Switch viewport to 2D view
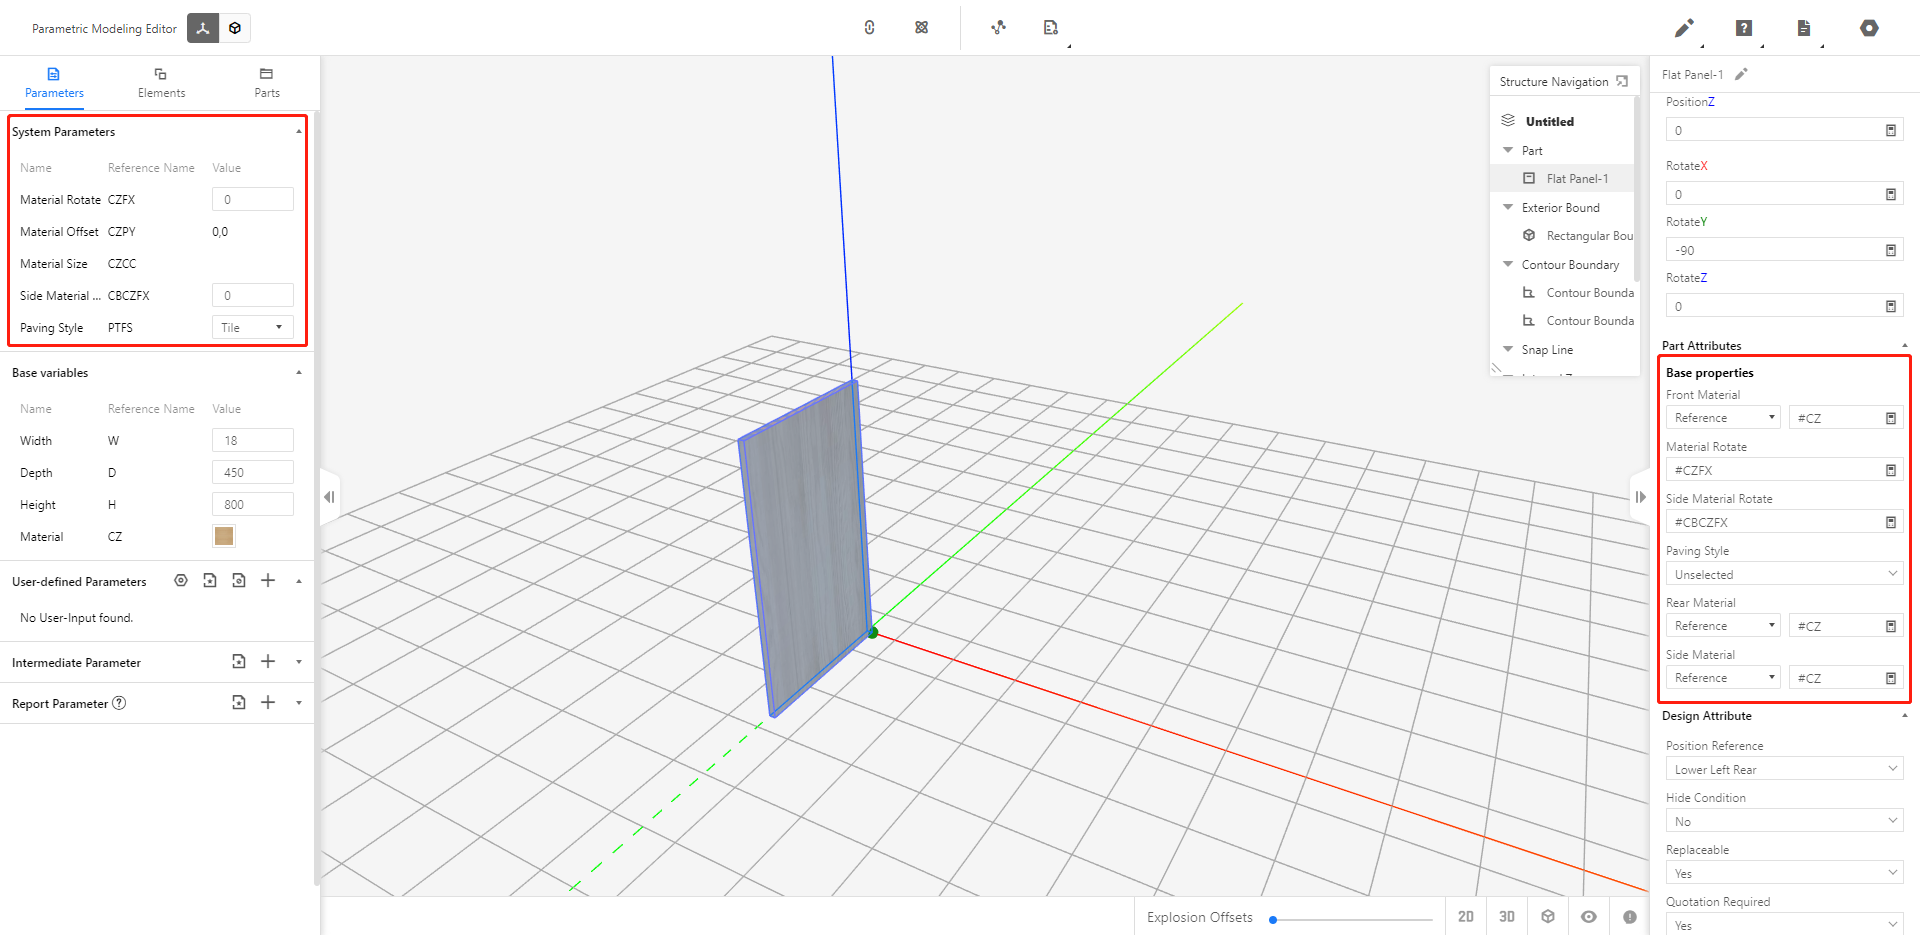 coord(1466,916)
